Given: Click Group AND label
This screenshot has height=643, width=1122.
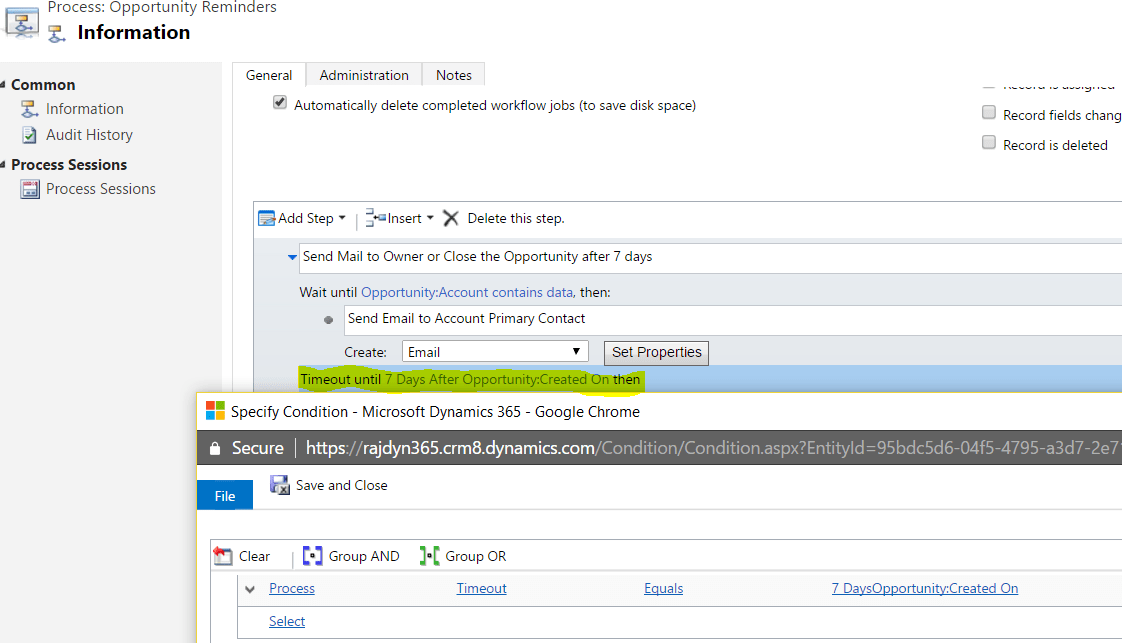Looking at the screenshot, I should coord(364,556).
